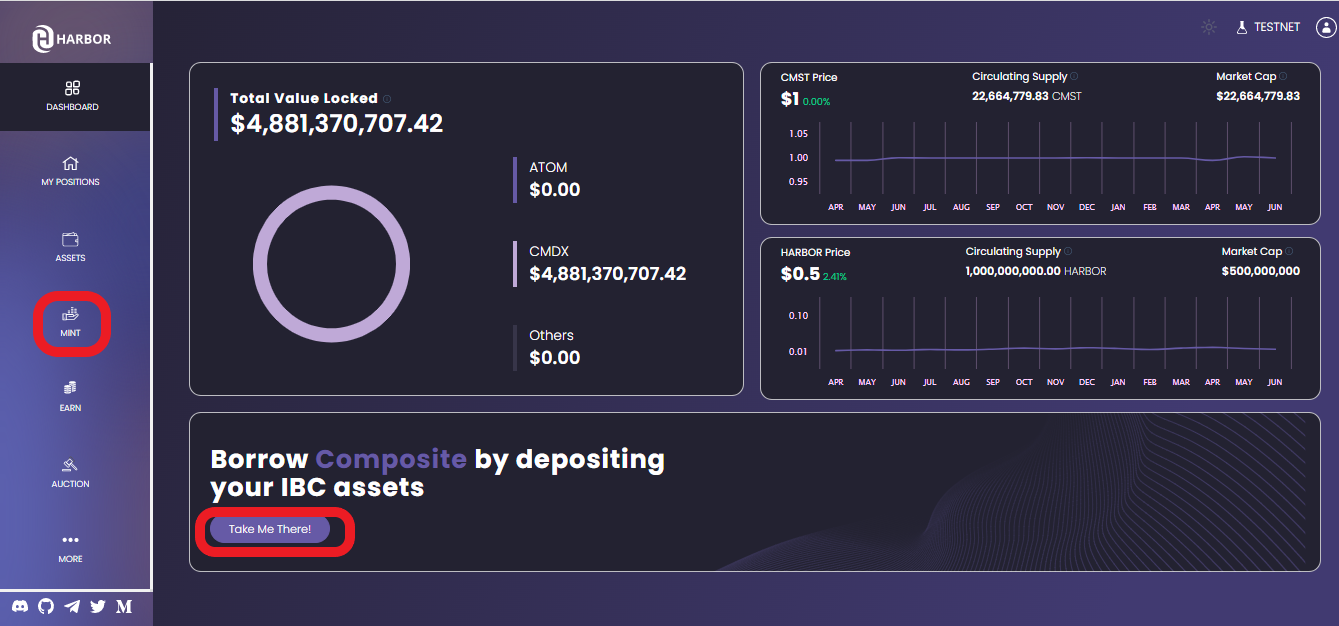This screenshot has height=626, width=1339.
Task: Click the $500,000,000 market cap value
Action: 1261,271
